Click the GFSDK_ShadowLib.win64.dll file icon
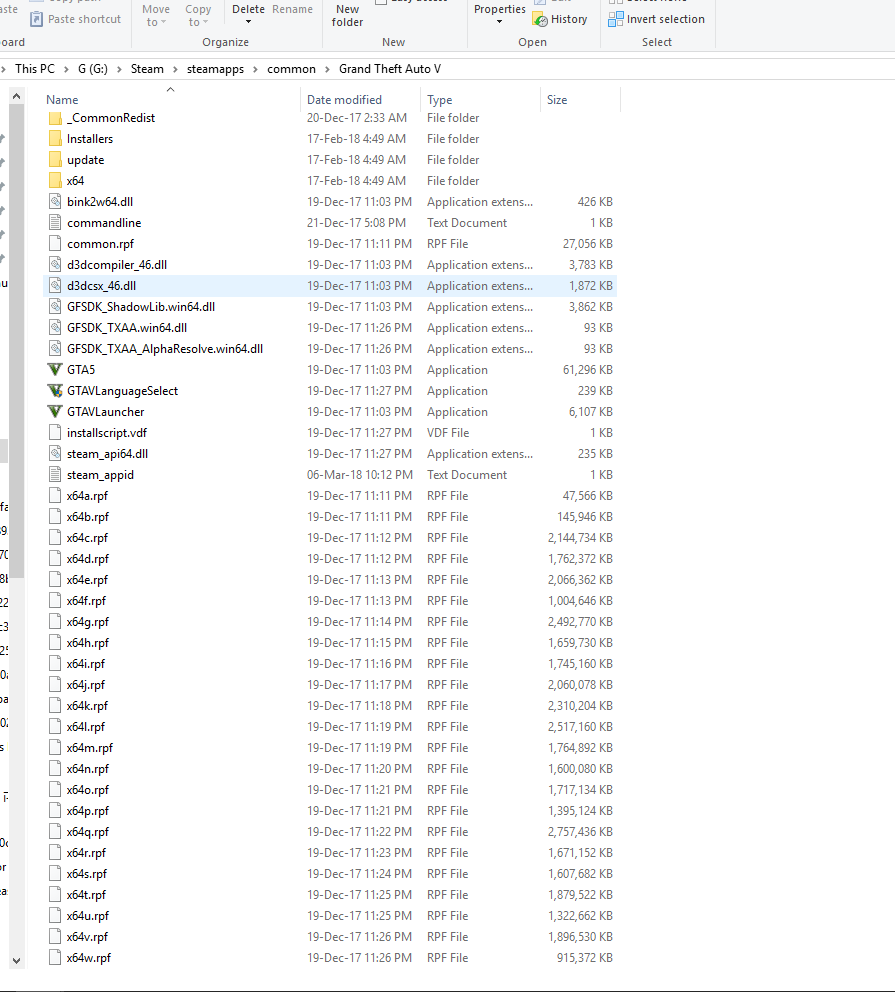This screenshot has height=992, width=895. 55,307
